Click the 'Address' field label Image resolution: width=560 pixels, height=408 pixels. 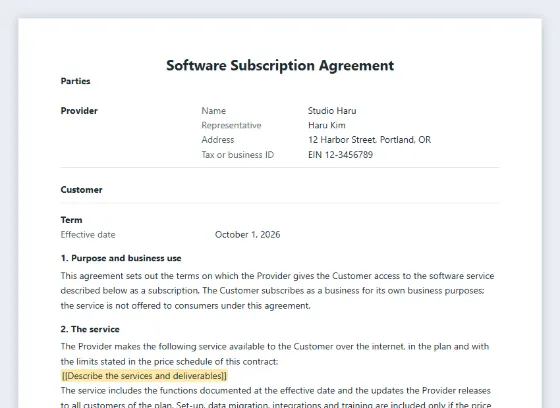[x=218, y=140]
